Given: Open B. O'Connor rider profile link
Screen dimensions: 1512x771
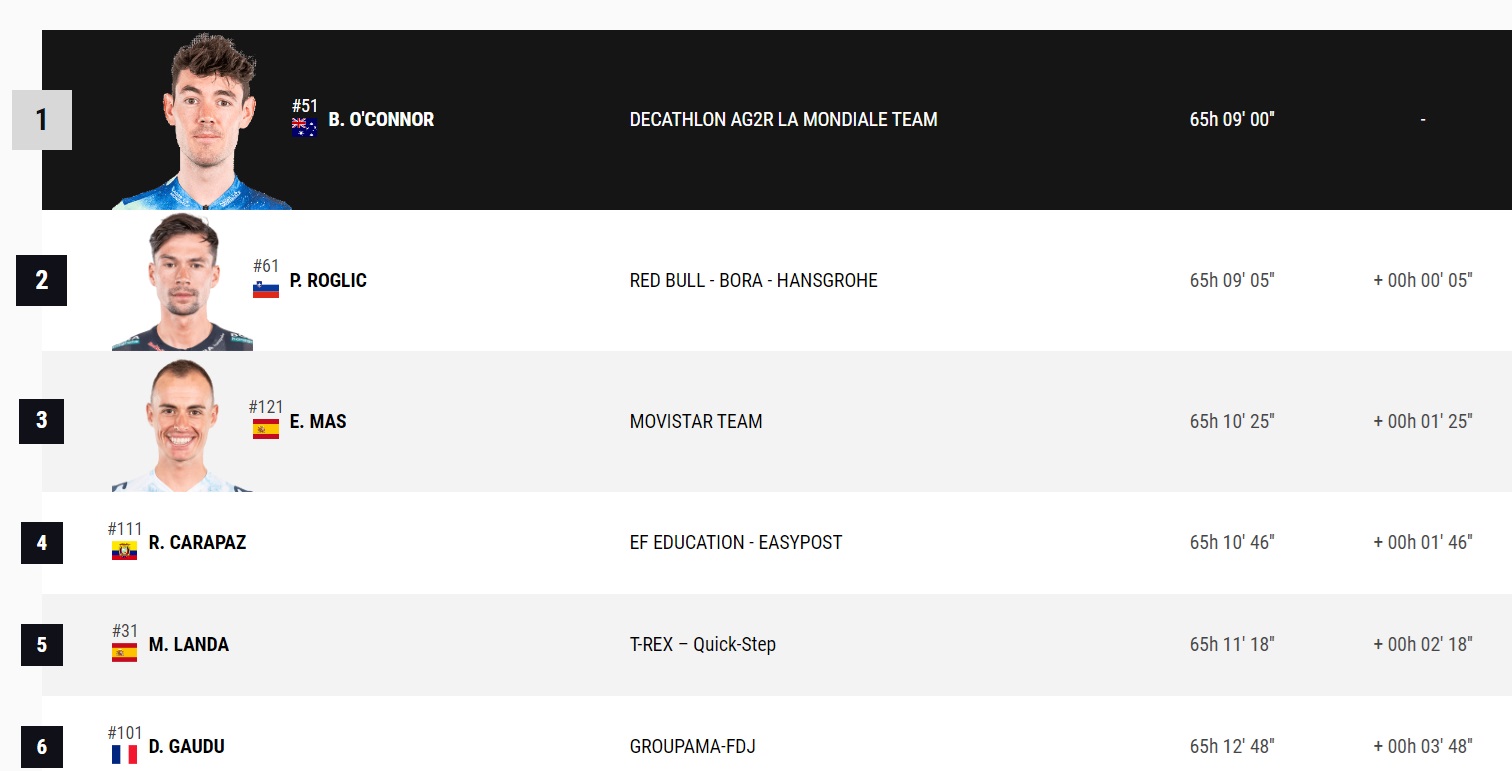Looking at the screenshot, I should click(381, 120).
